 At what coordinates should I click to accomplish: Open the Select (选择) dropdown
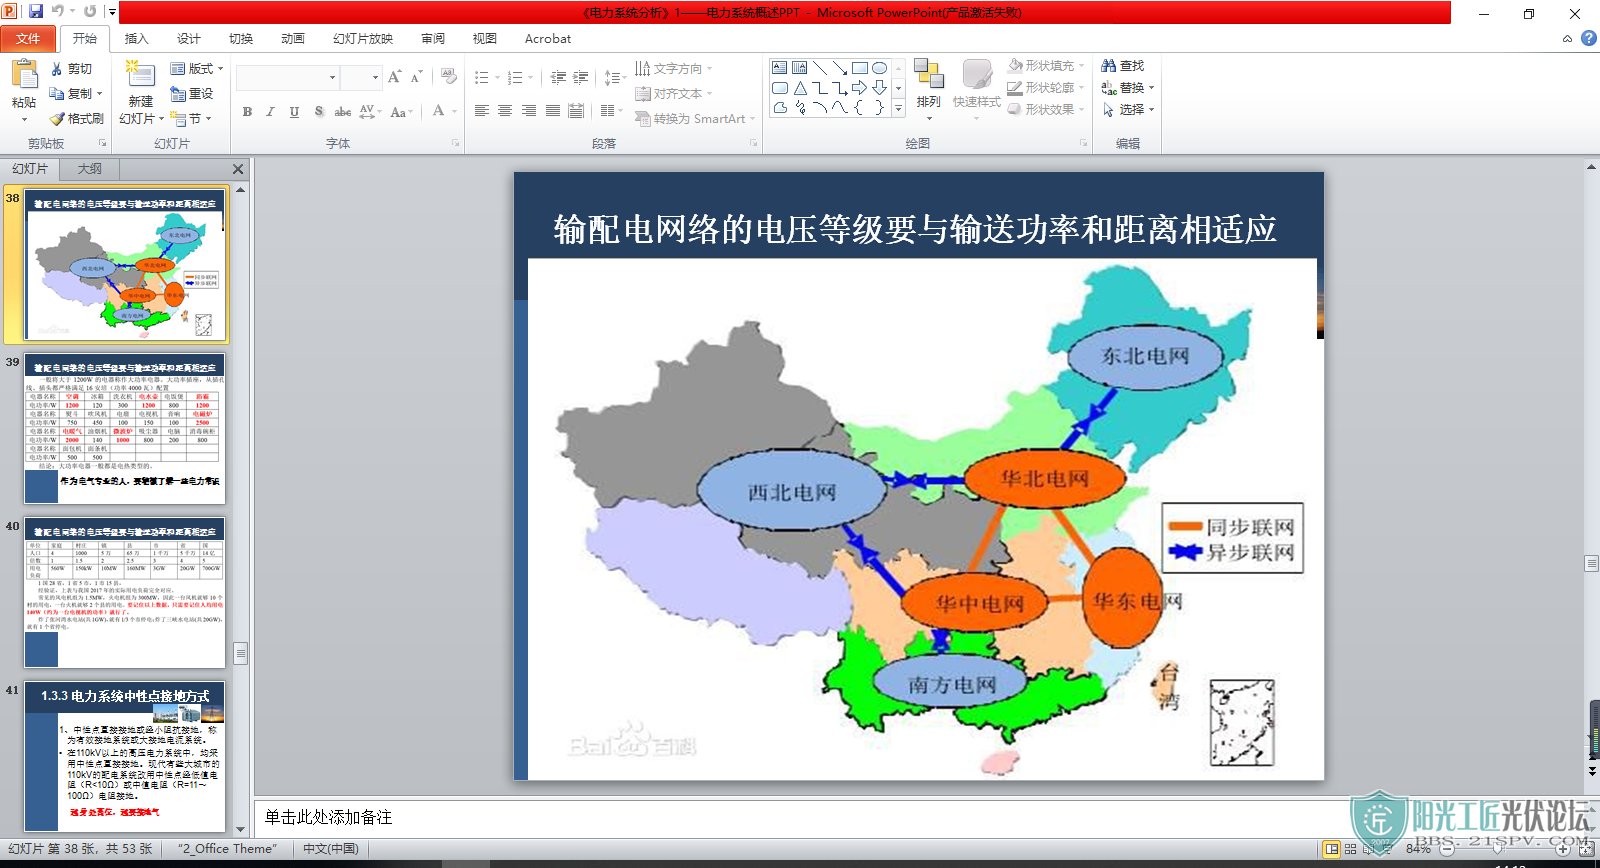pos(1128,110)
